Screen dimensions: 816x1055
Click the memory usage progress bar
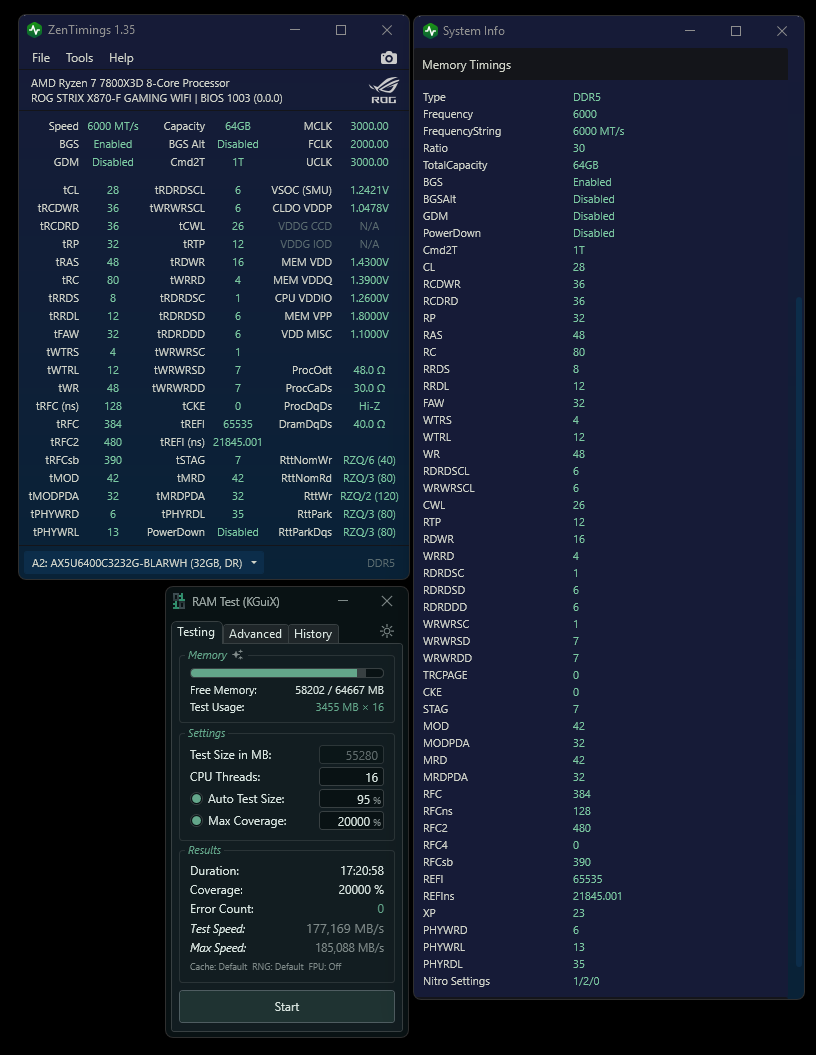(x=287, y=673)
